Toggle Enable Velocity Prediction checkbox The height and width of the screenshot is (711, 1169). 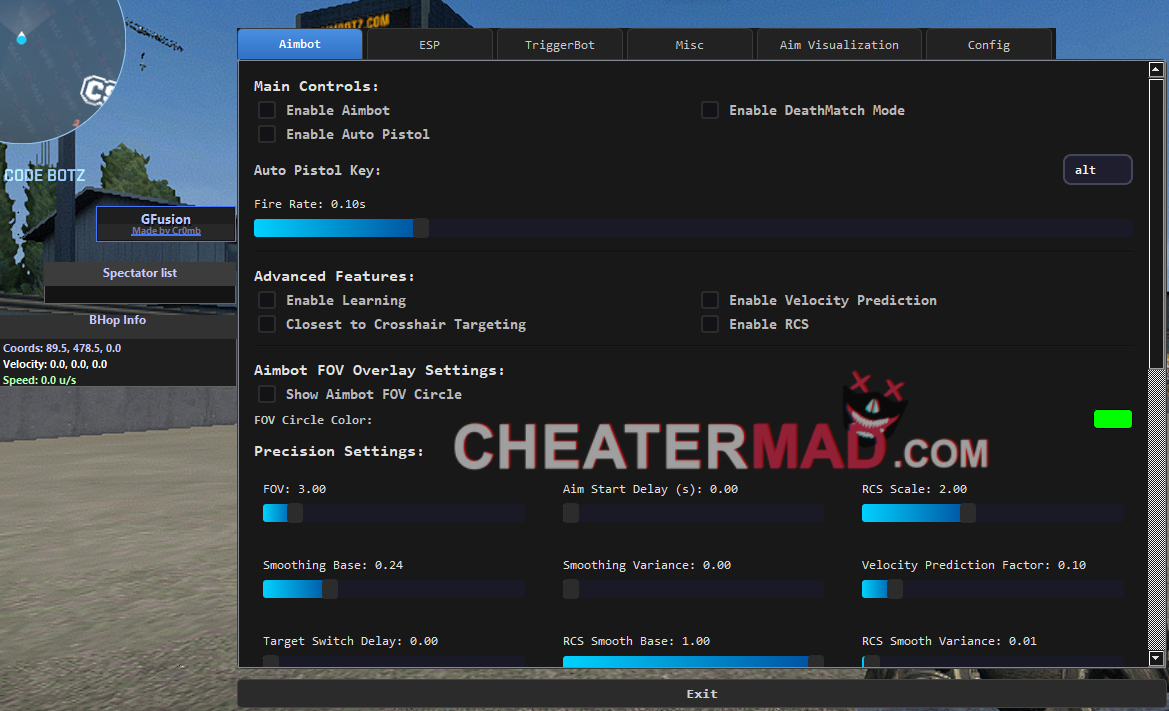click(710, 300)
